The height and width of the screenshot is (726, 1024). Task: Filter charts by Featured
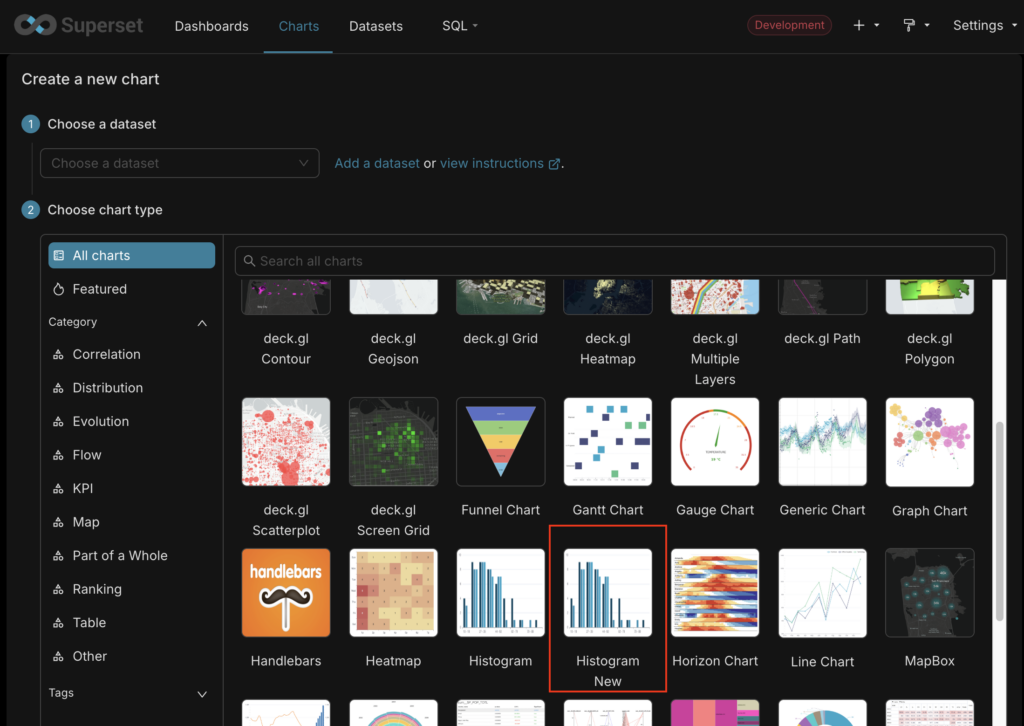click(x=99, y=289)
